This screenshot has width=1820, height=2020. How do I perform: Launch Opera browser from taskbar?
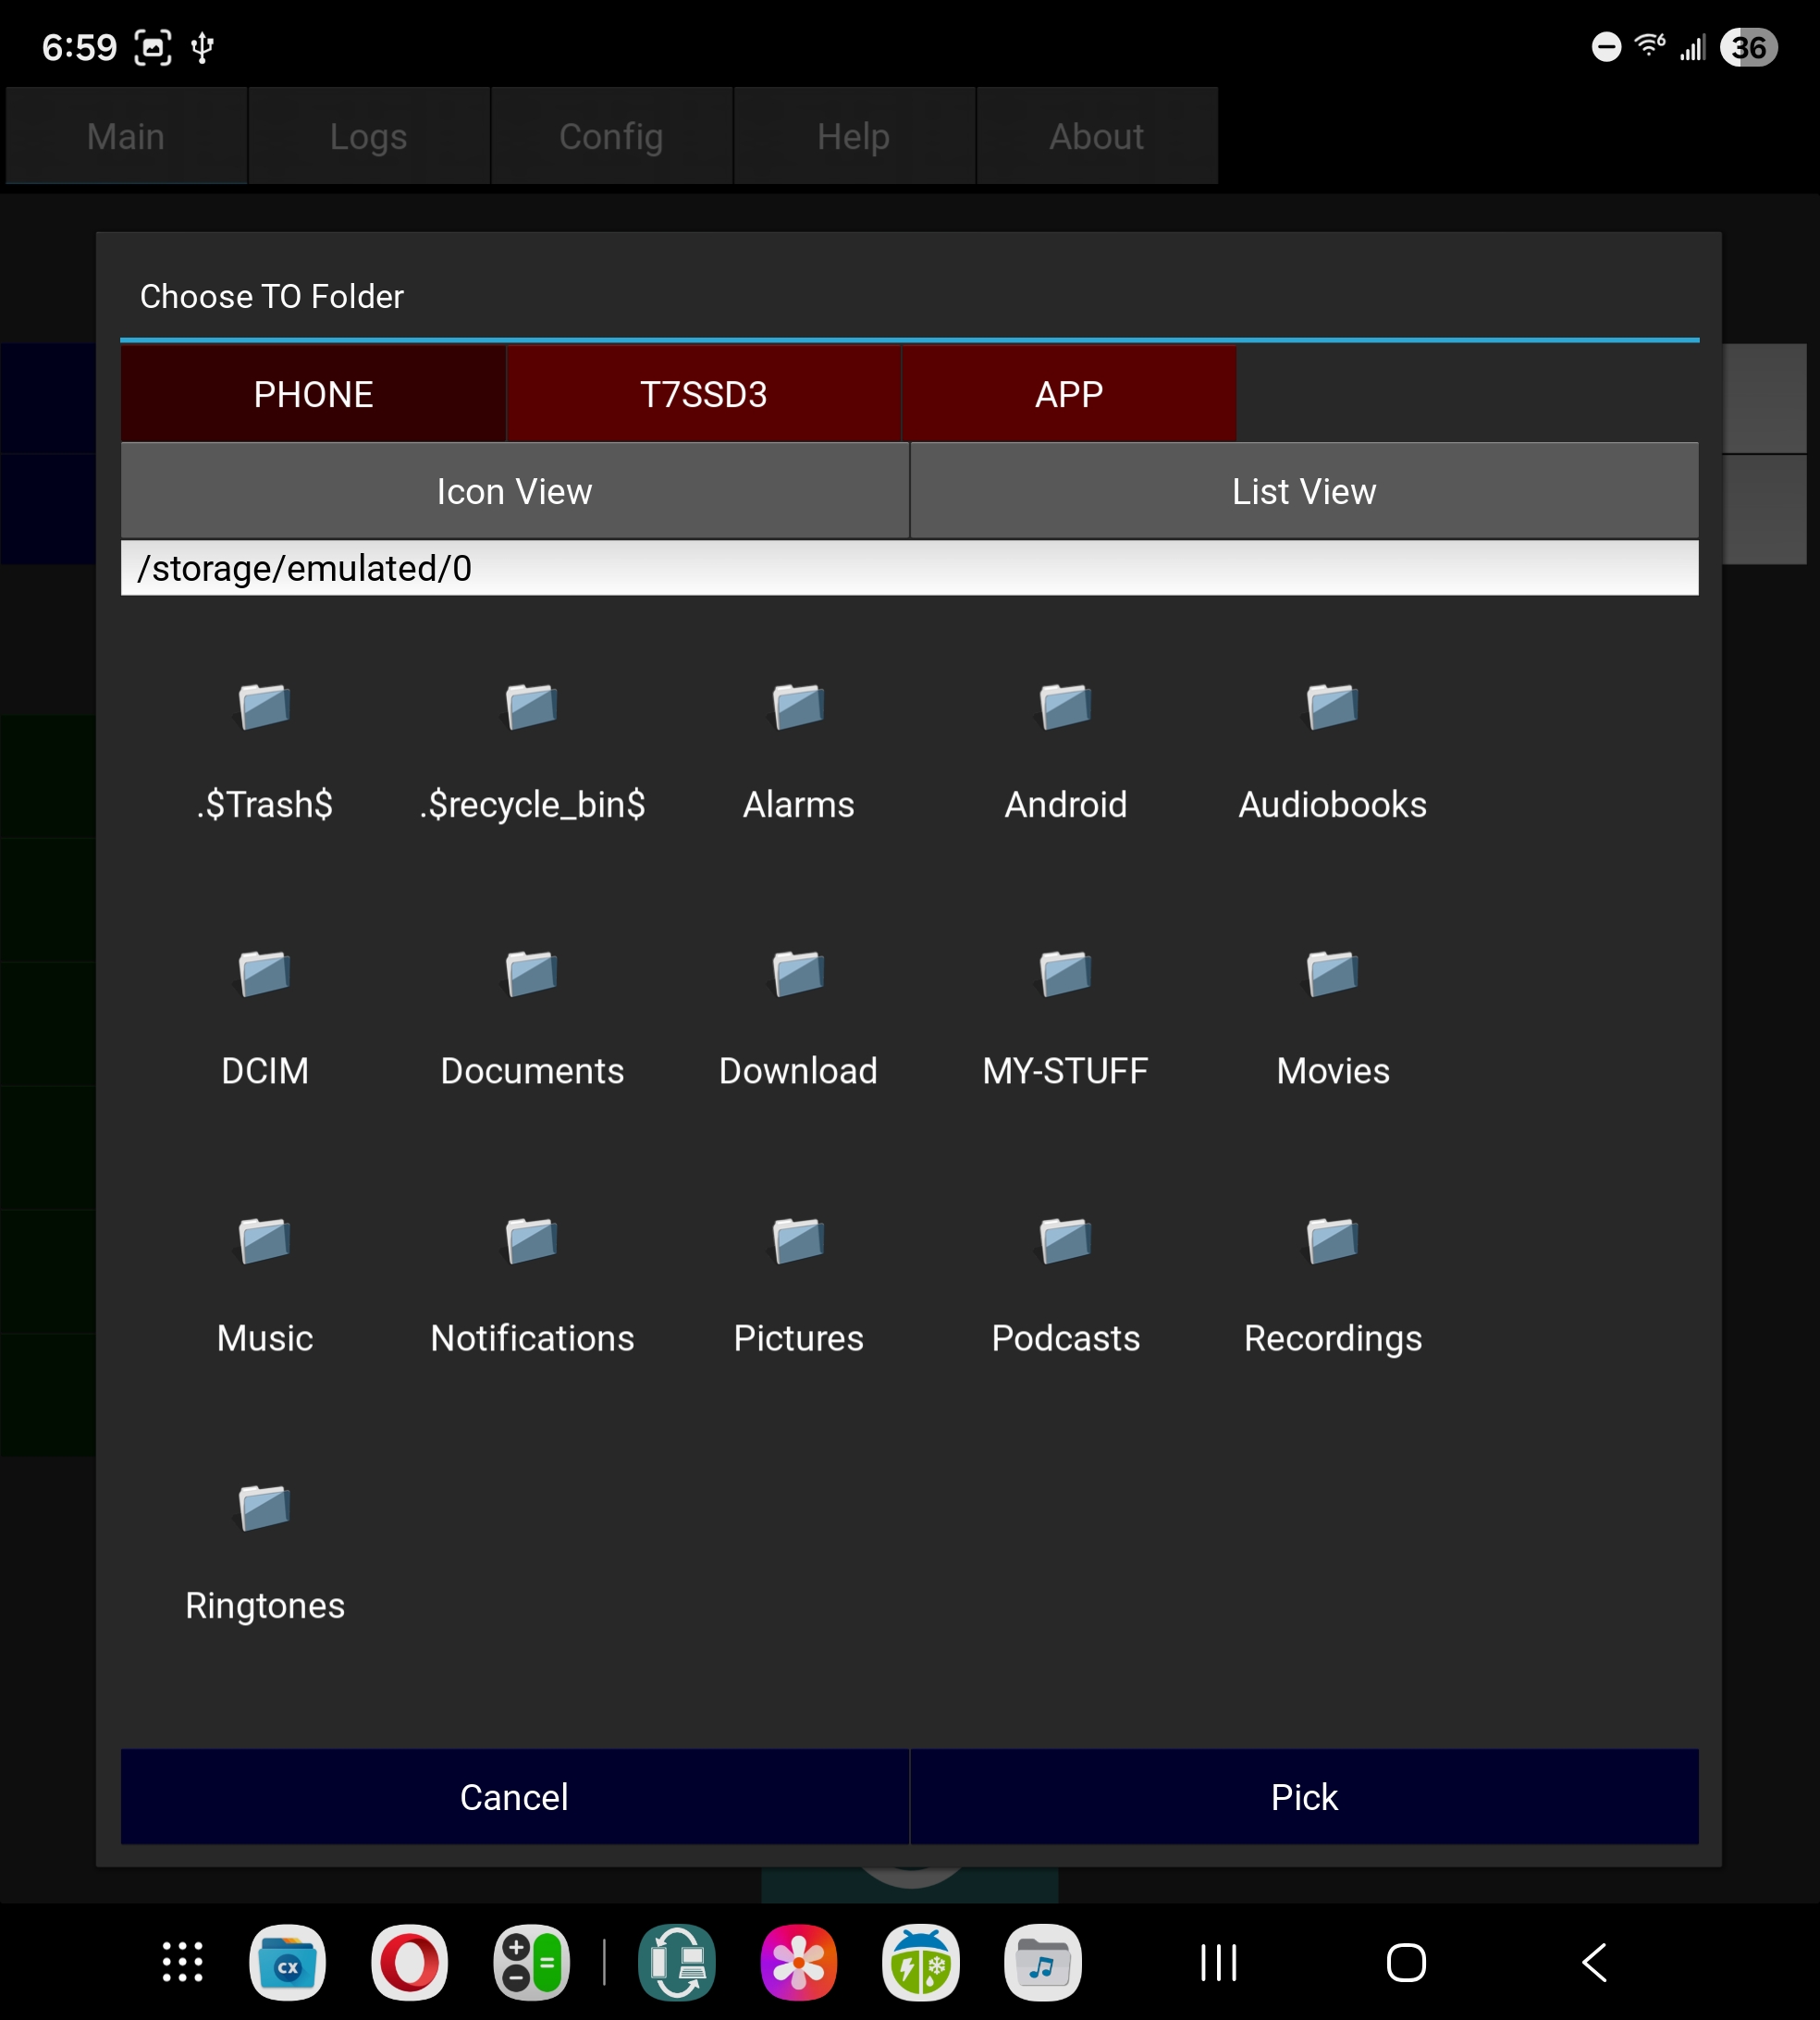pos(409,1962)
